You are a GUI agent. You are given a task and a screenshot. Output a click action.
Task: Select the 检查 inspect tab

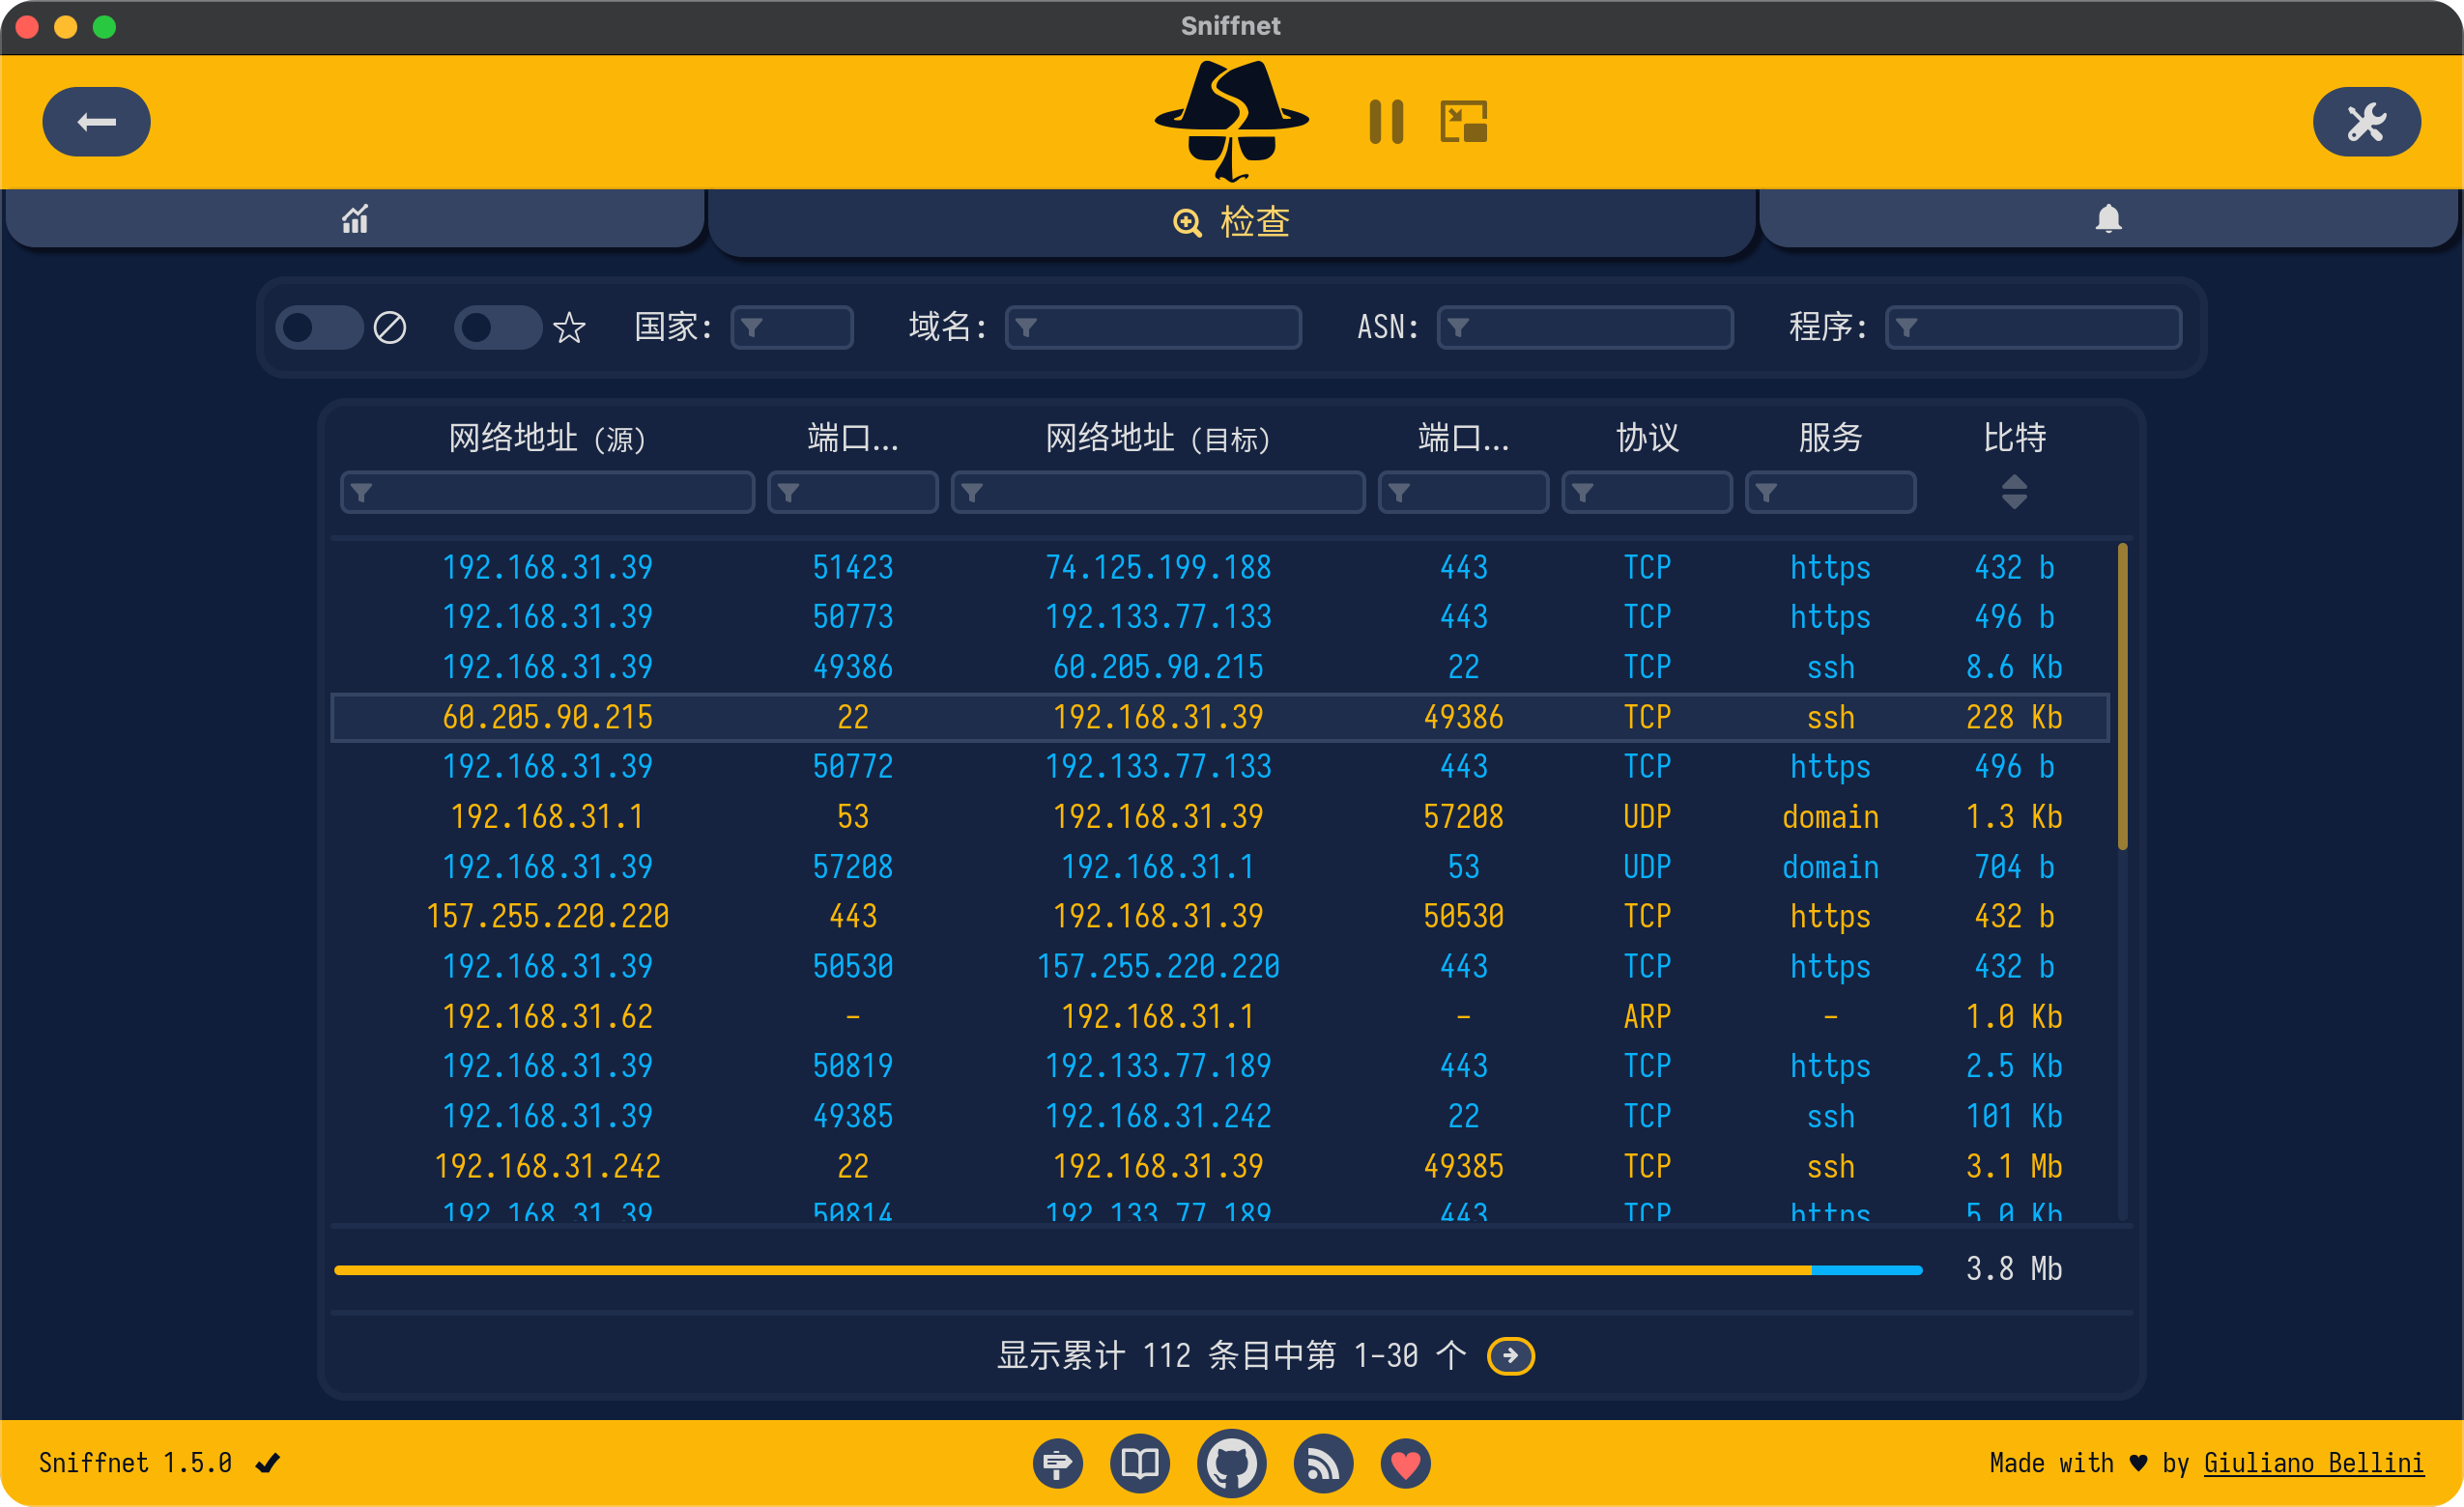[x=1231, y=222]
